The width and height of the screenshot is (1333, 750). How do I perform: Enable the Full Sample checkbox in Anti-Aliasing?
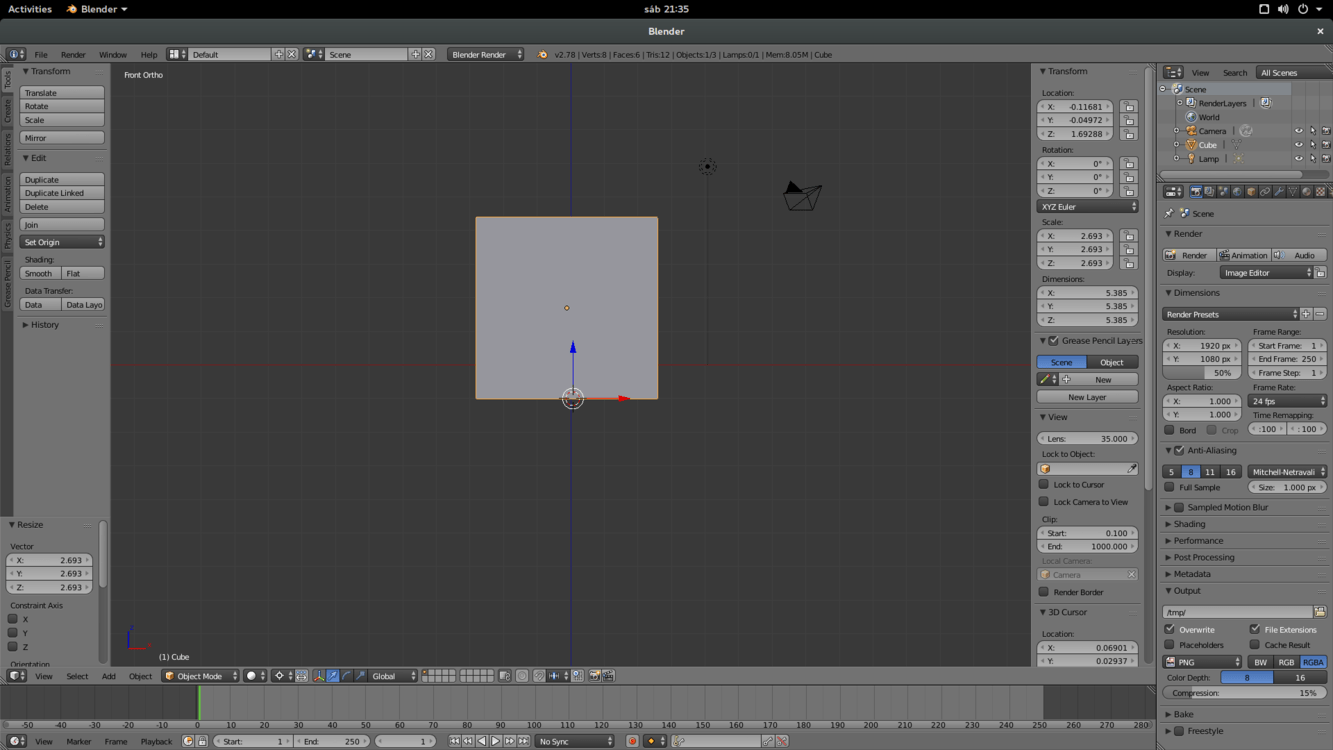[1169, 487]
